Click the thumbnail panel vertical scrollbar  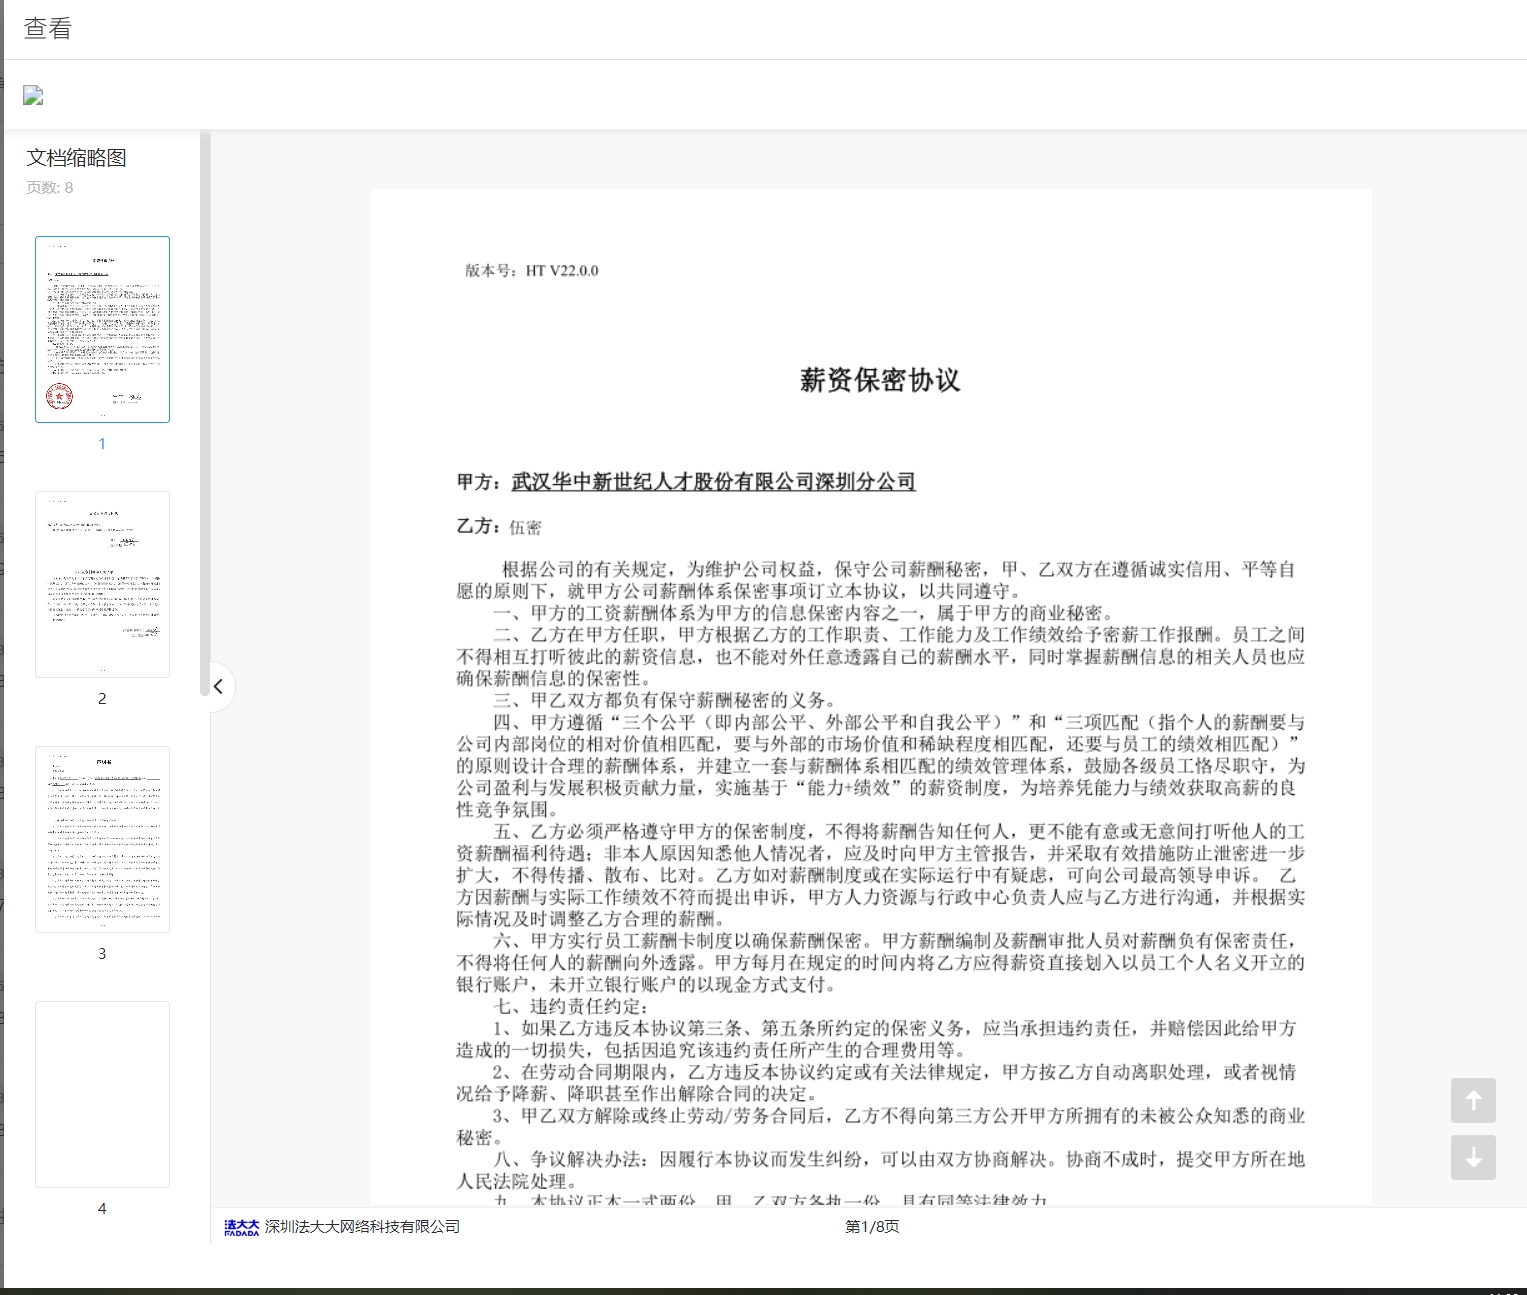coord(205,400)
